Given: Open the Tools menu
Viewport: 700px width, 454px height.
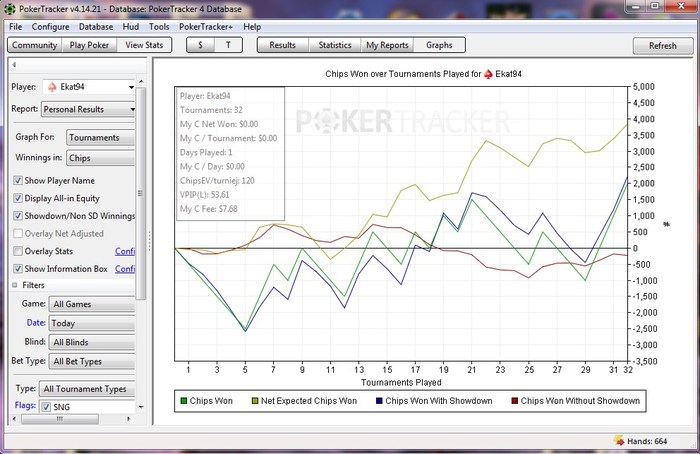Looking at the screenshot, I should pyautogui.click(x=159, y=27).
